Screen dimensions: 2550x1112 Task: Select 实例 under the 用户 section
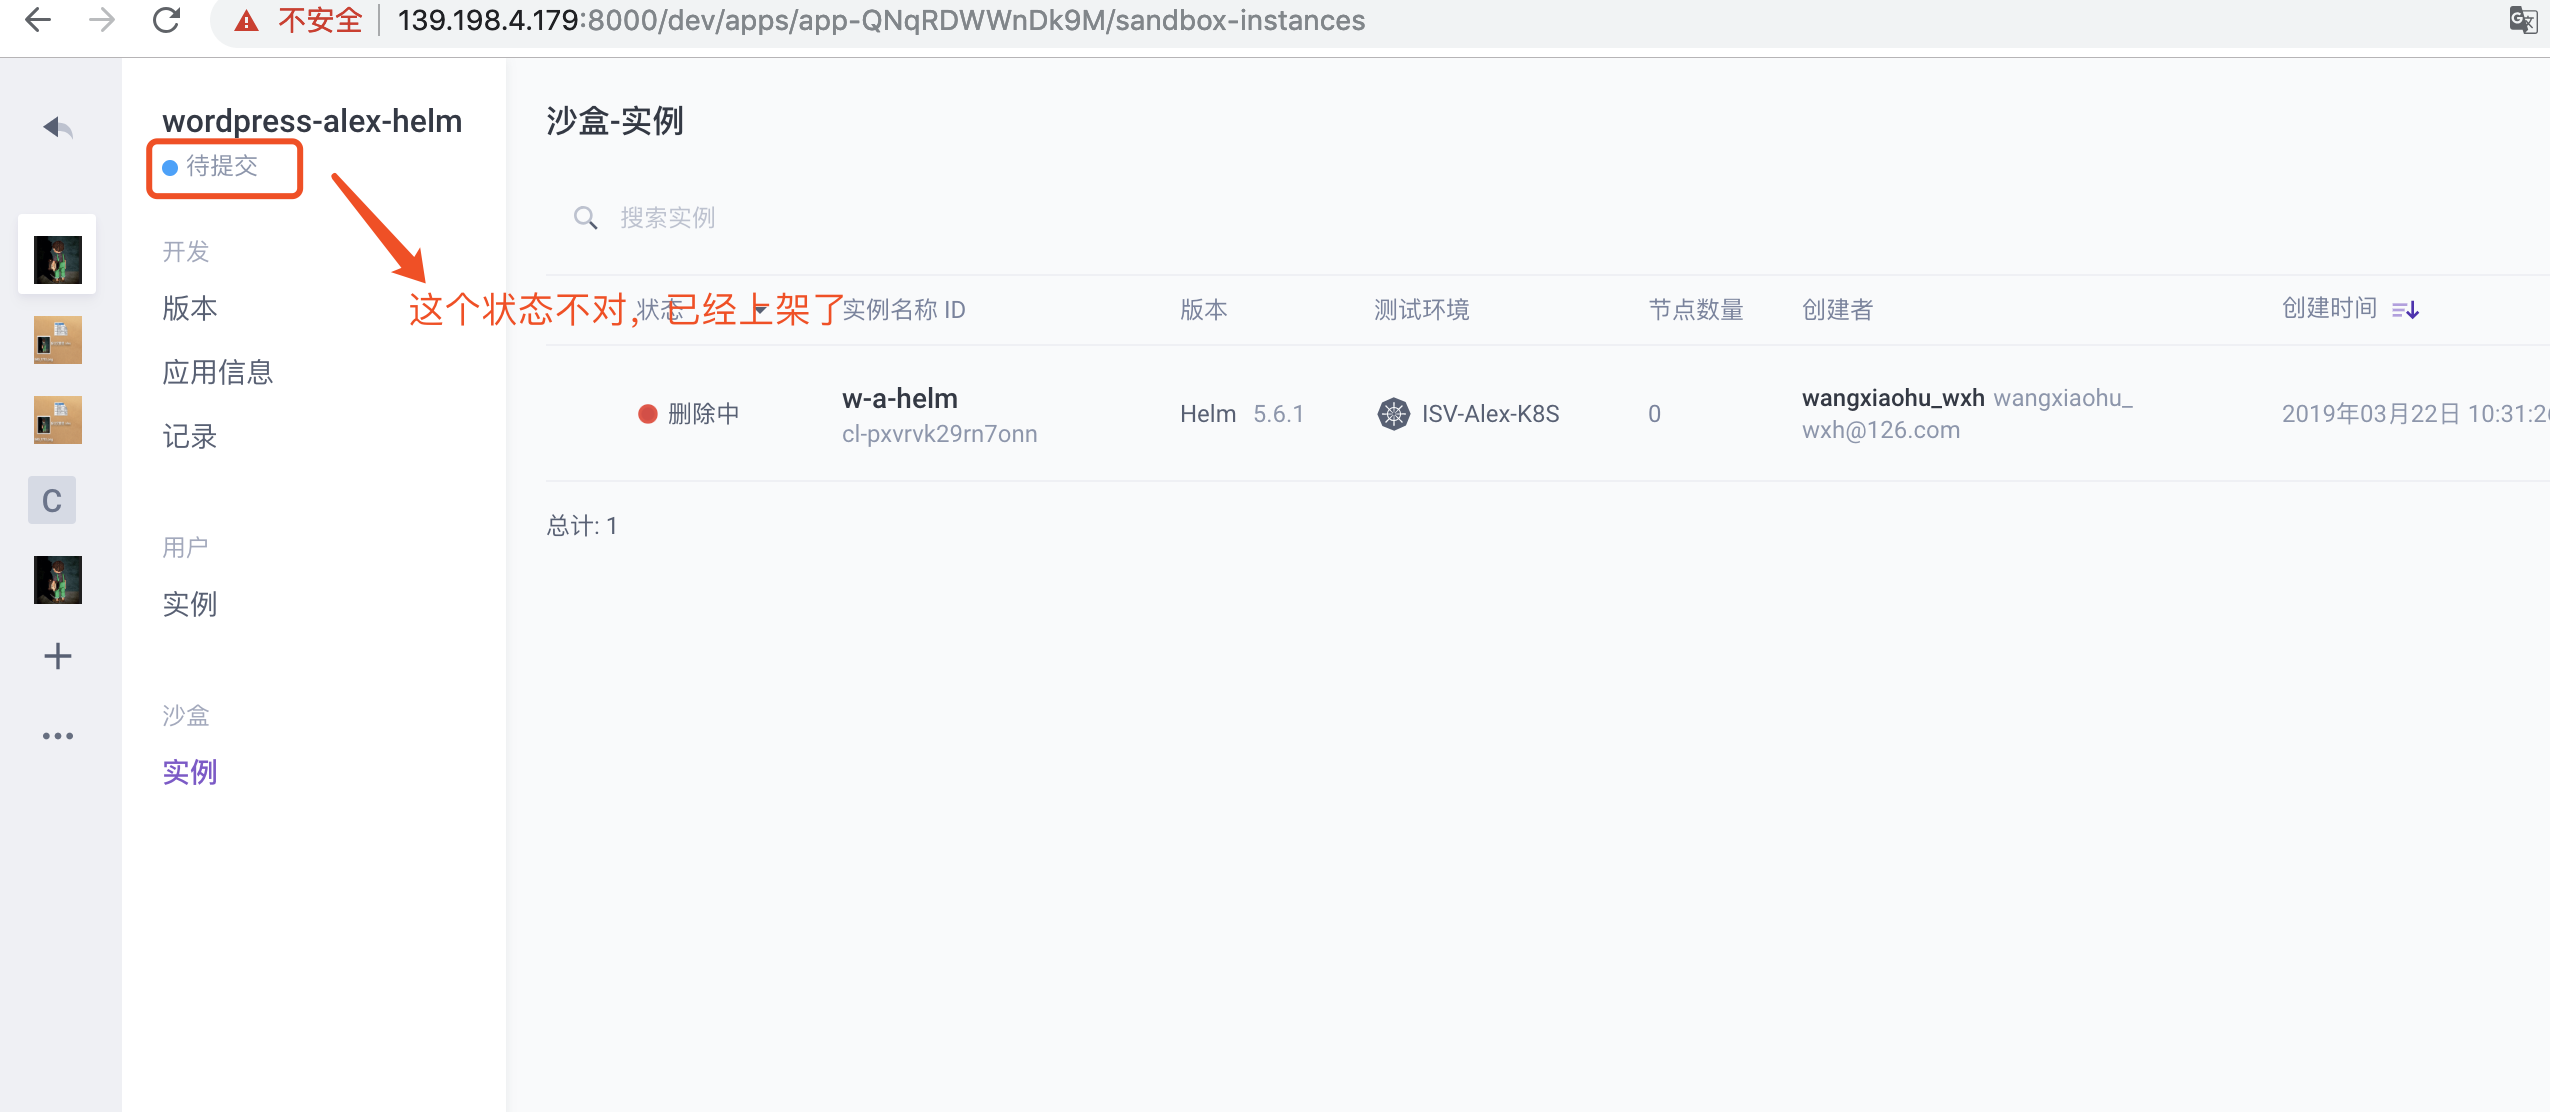pos(189,603)
